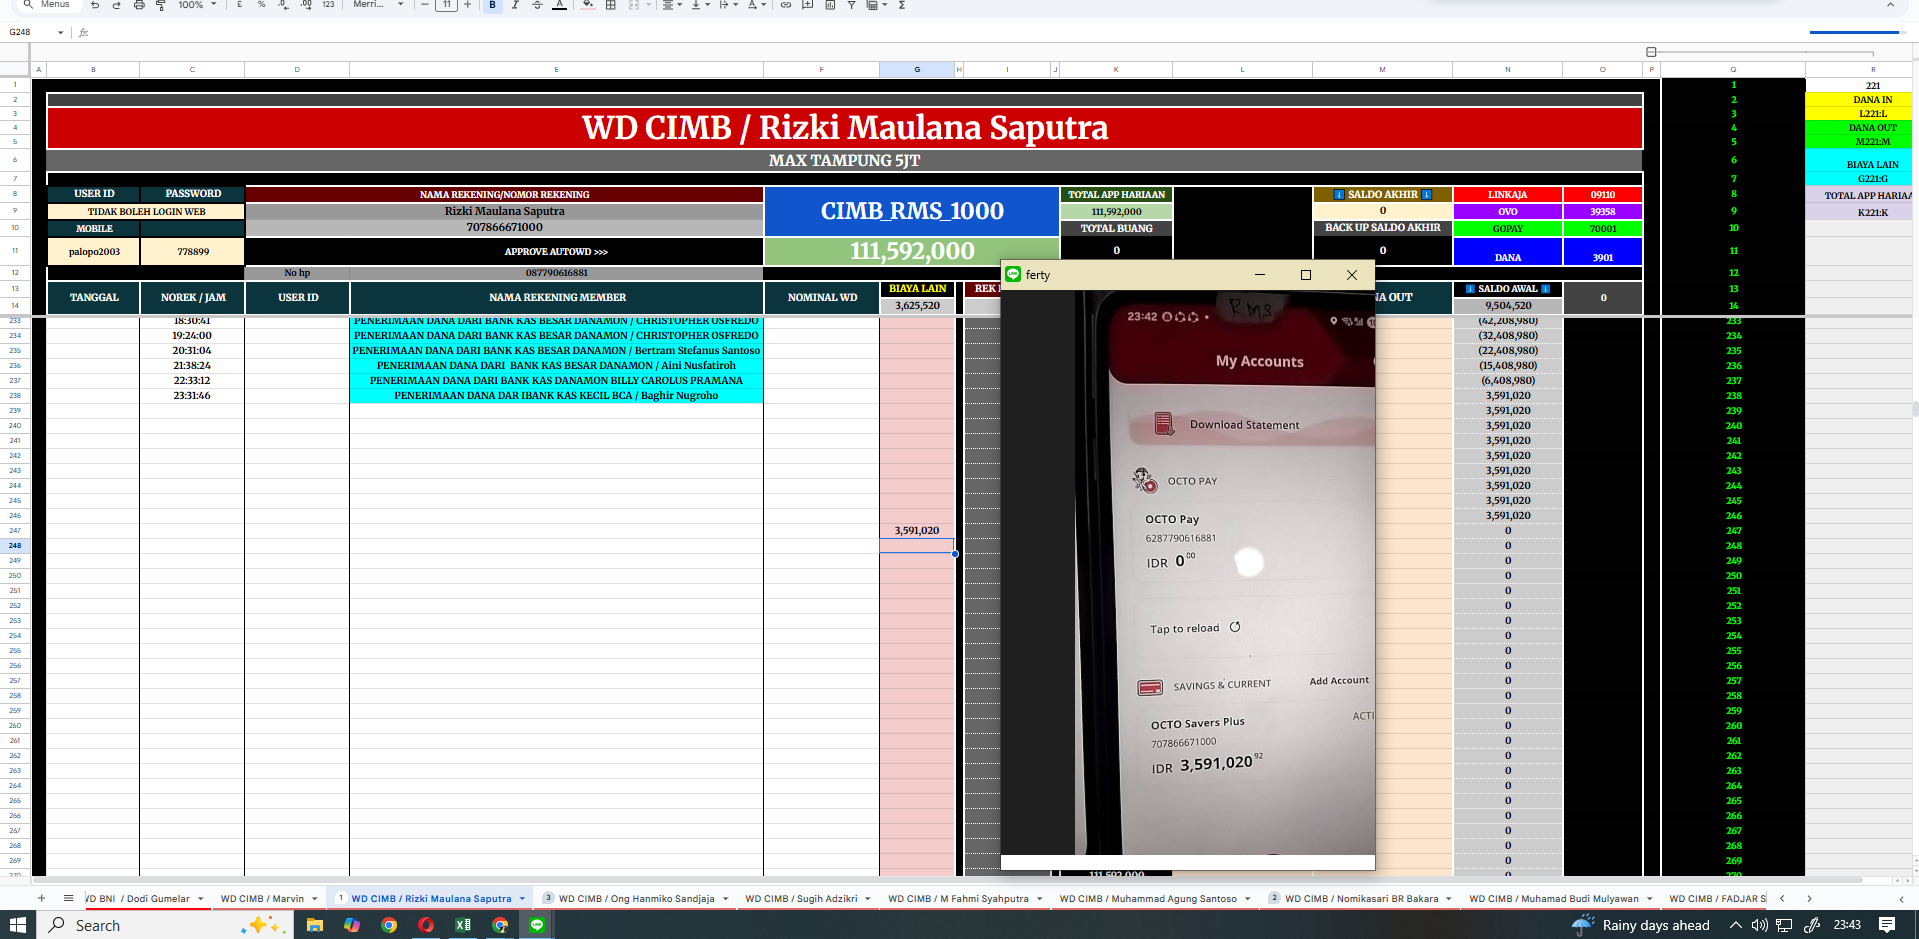Open vertical align dropdown
This screenshot has width=1919, height=939.
[700, 5]
